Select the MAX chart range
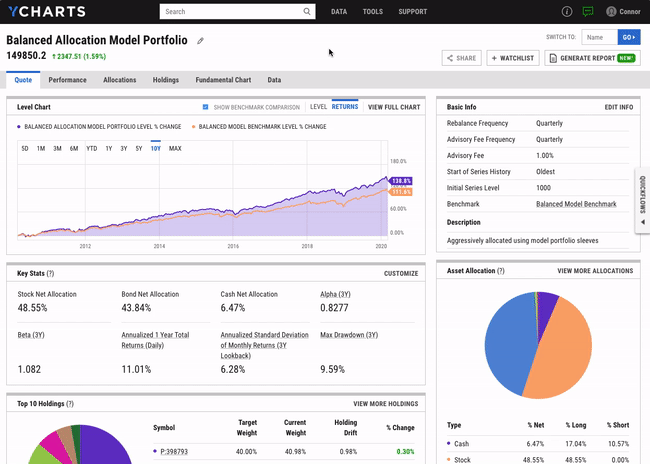This screenshot has width=650, height=464. tap(175, 148)
